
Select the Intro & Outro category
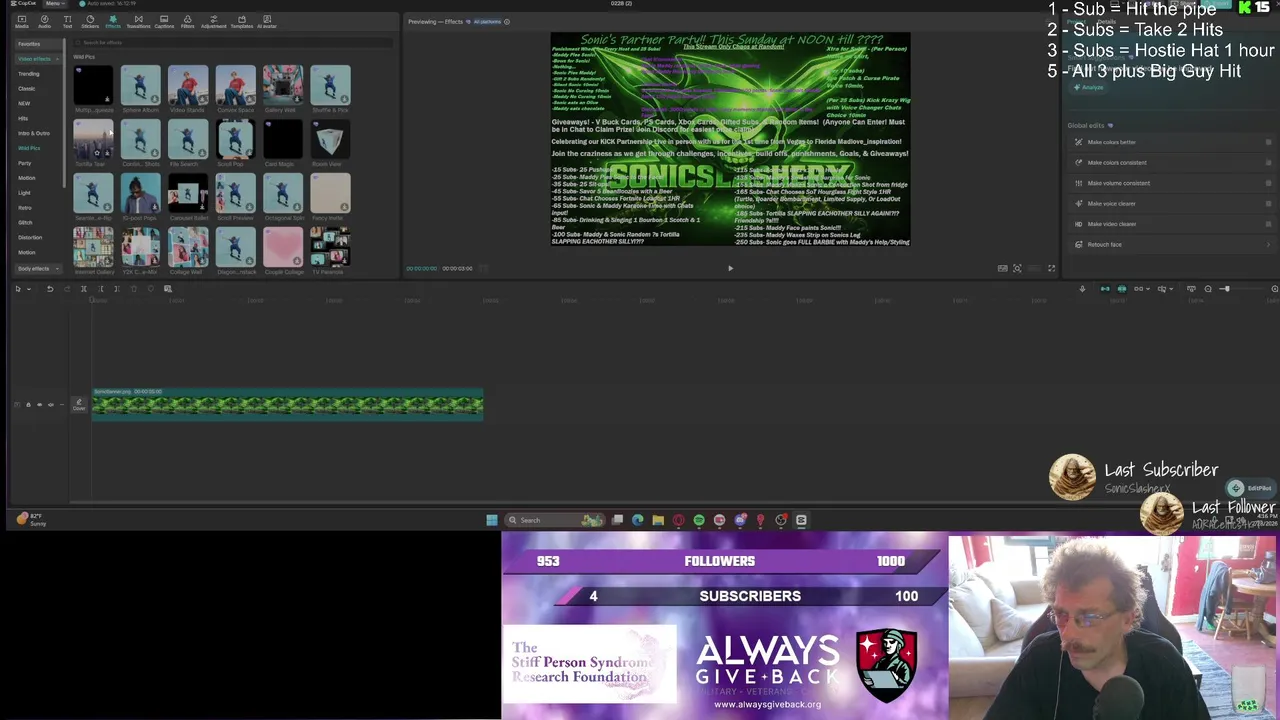click(x=34, y=133)
